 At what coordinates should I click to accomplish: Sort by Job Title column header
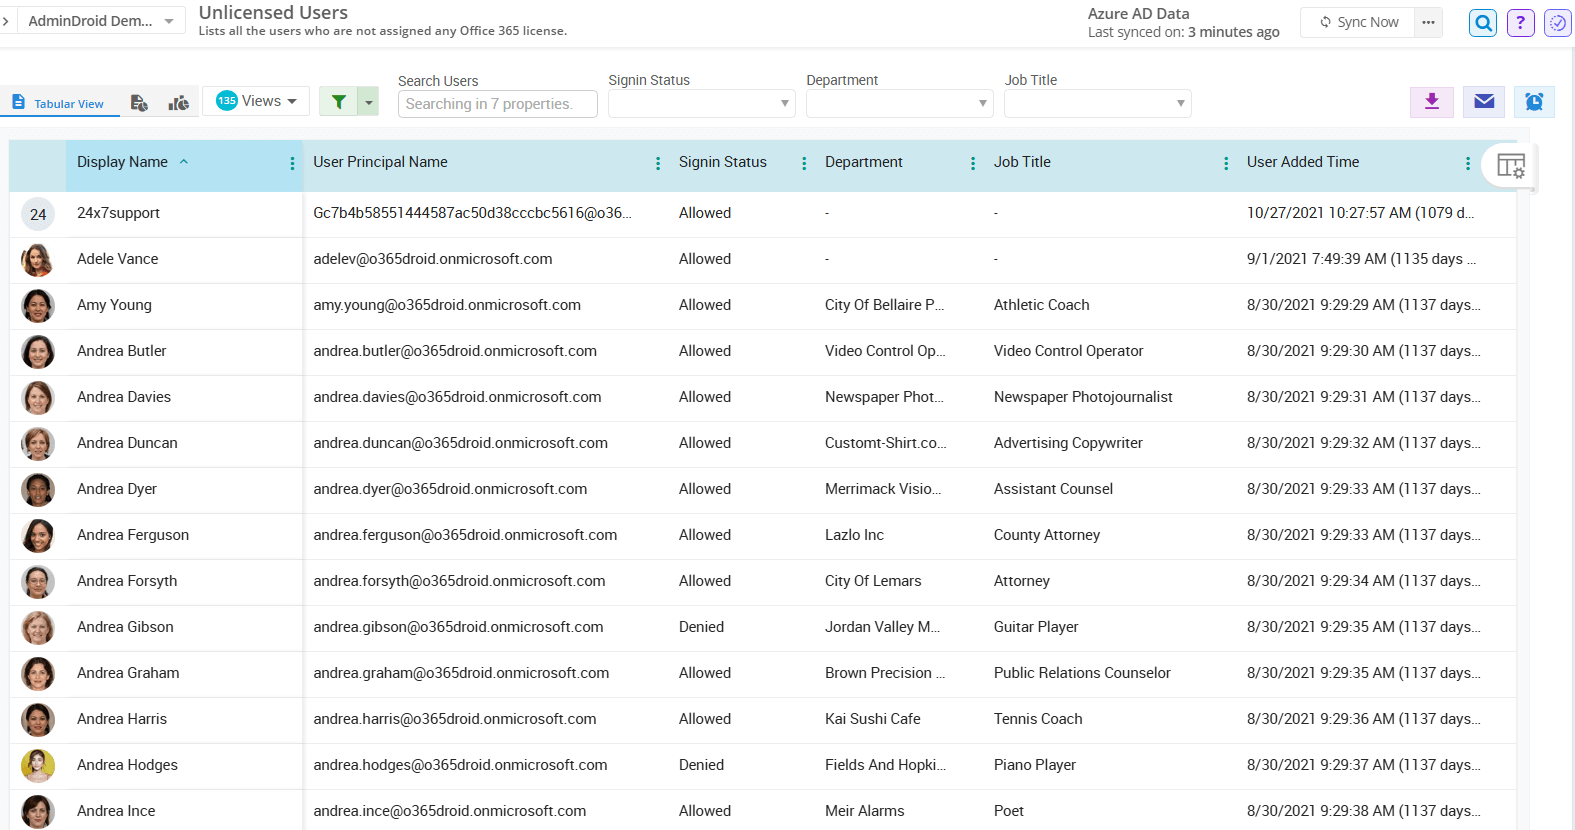point(1022,162)
